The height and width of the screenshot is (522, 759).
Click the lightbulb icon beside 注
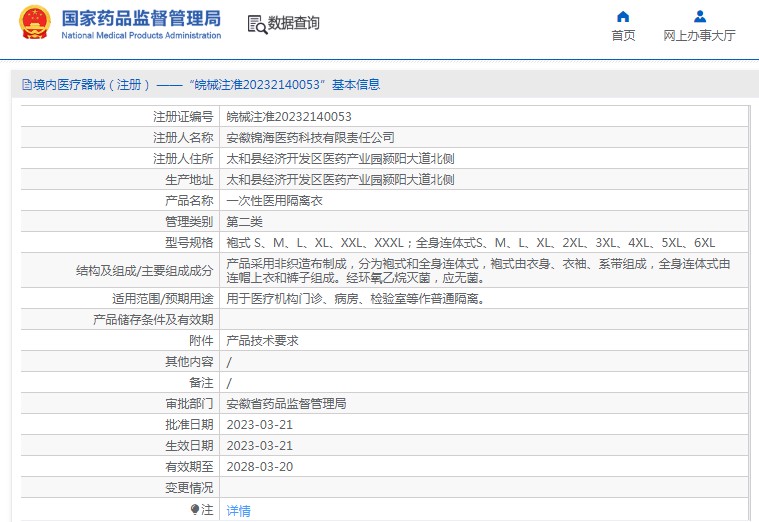[x=195, y=509]
